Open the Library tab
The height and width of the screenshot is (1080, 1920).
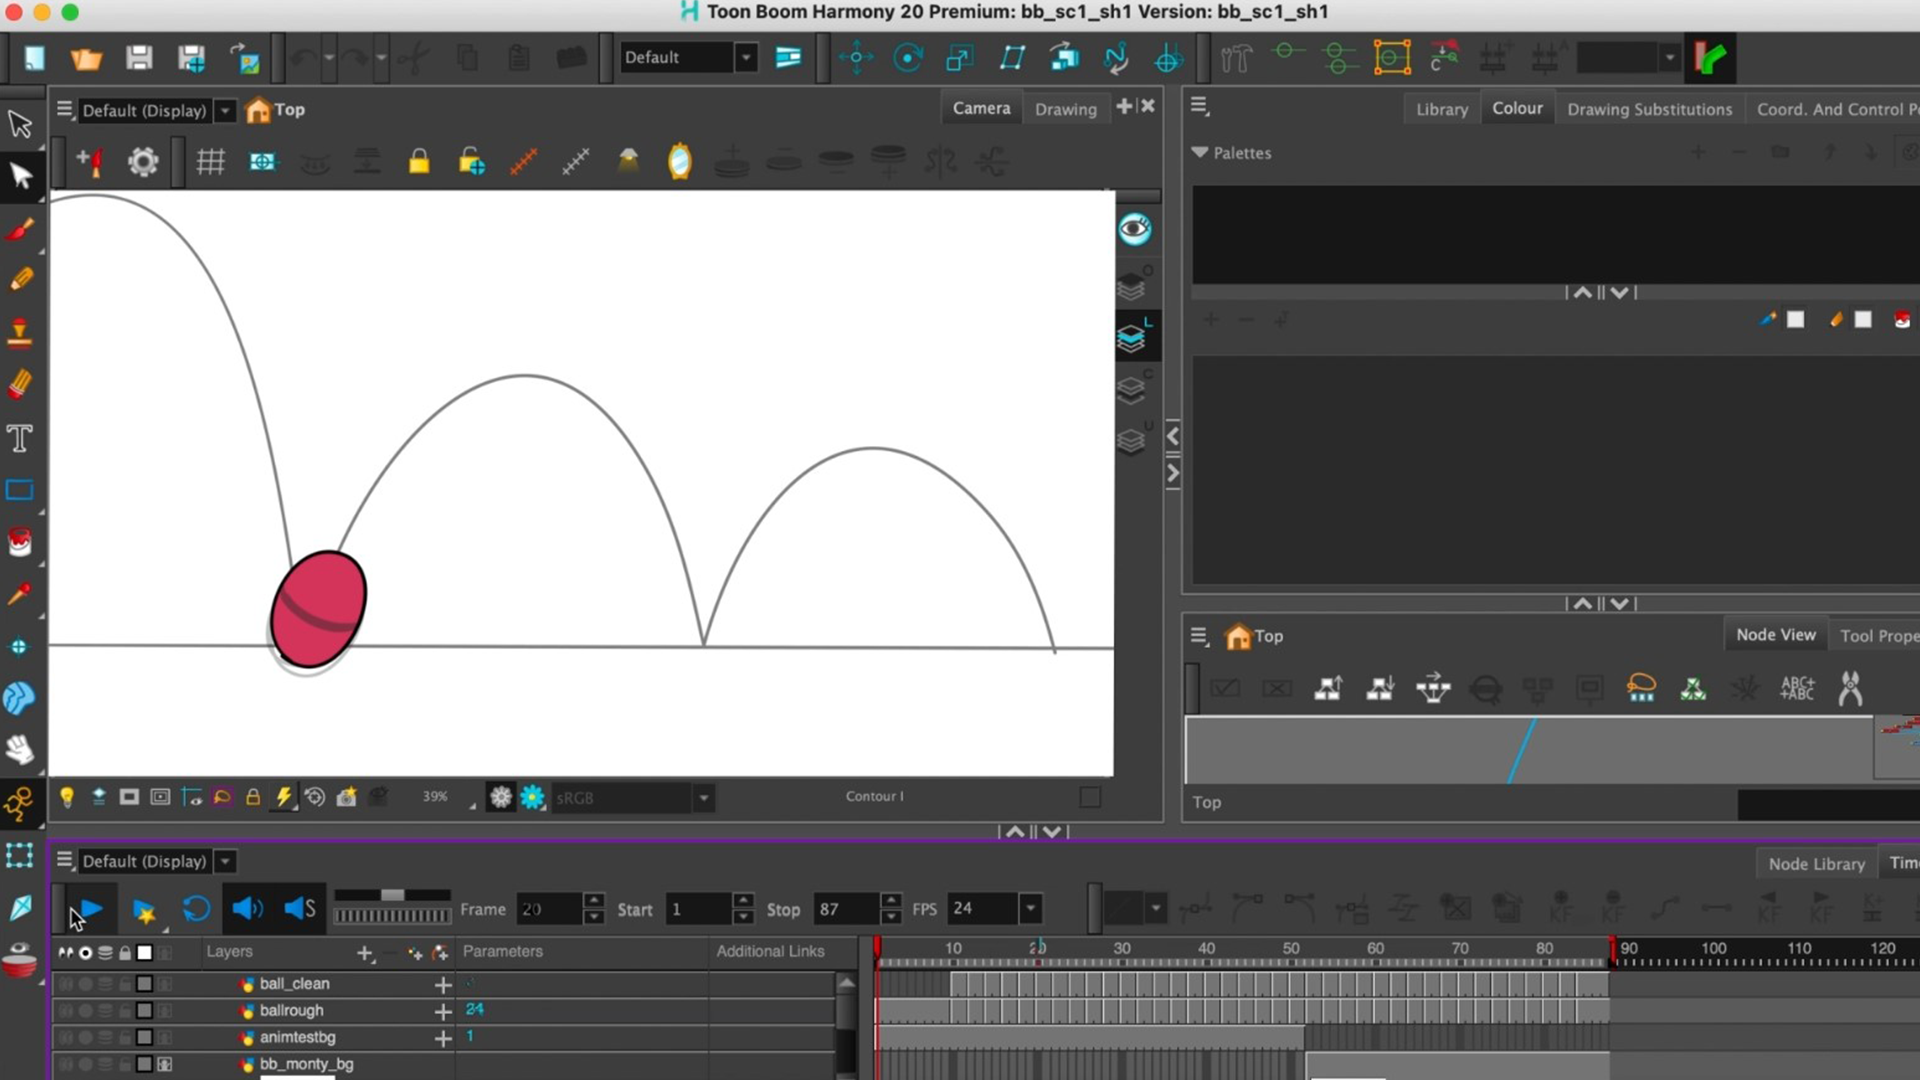point(1441,108)
